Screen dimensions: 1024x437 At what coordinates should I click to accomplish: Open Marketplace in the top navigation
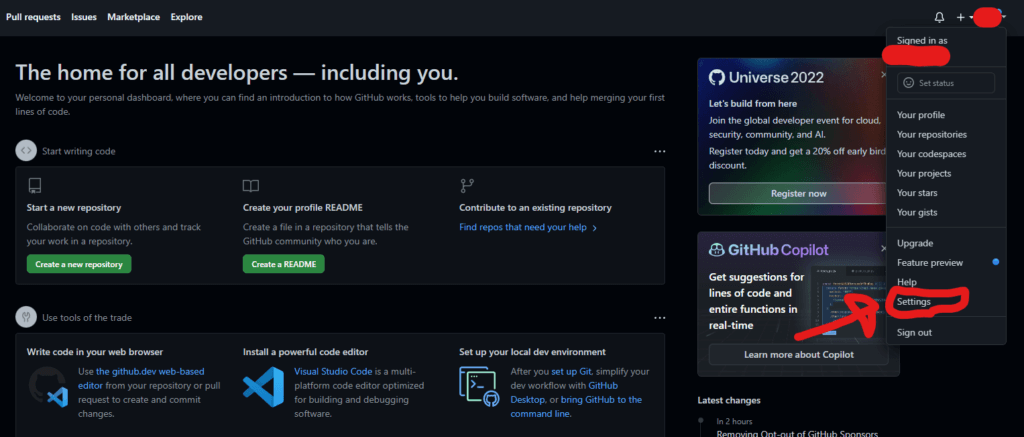click(134, 17)
